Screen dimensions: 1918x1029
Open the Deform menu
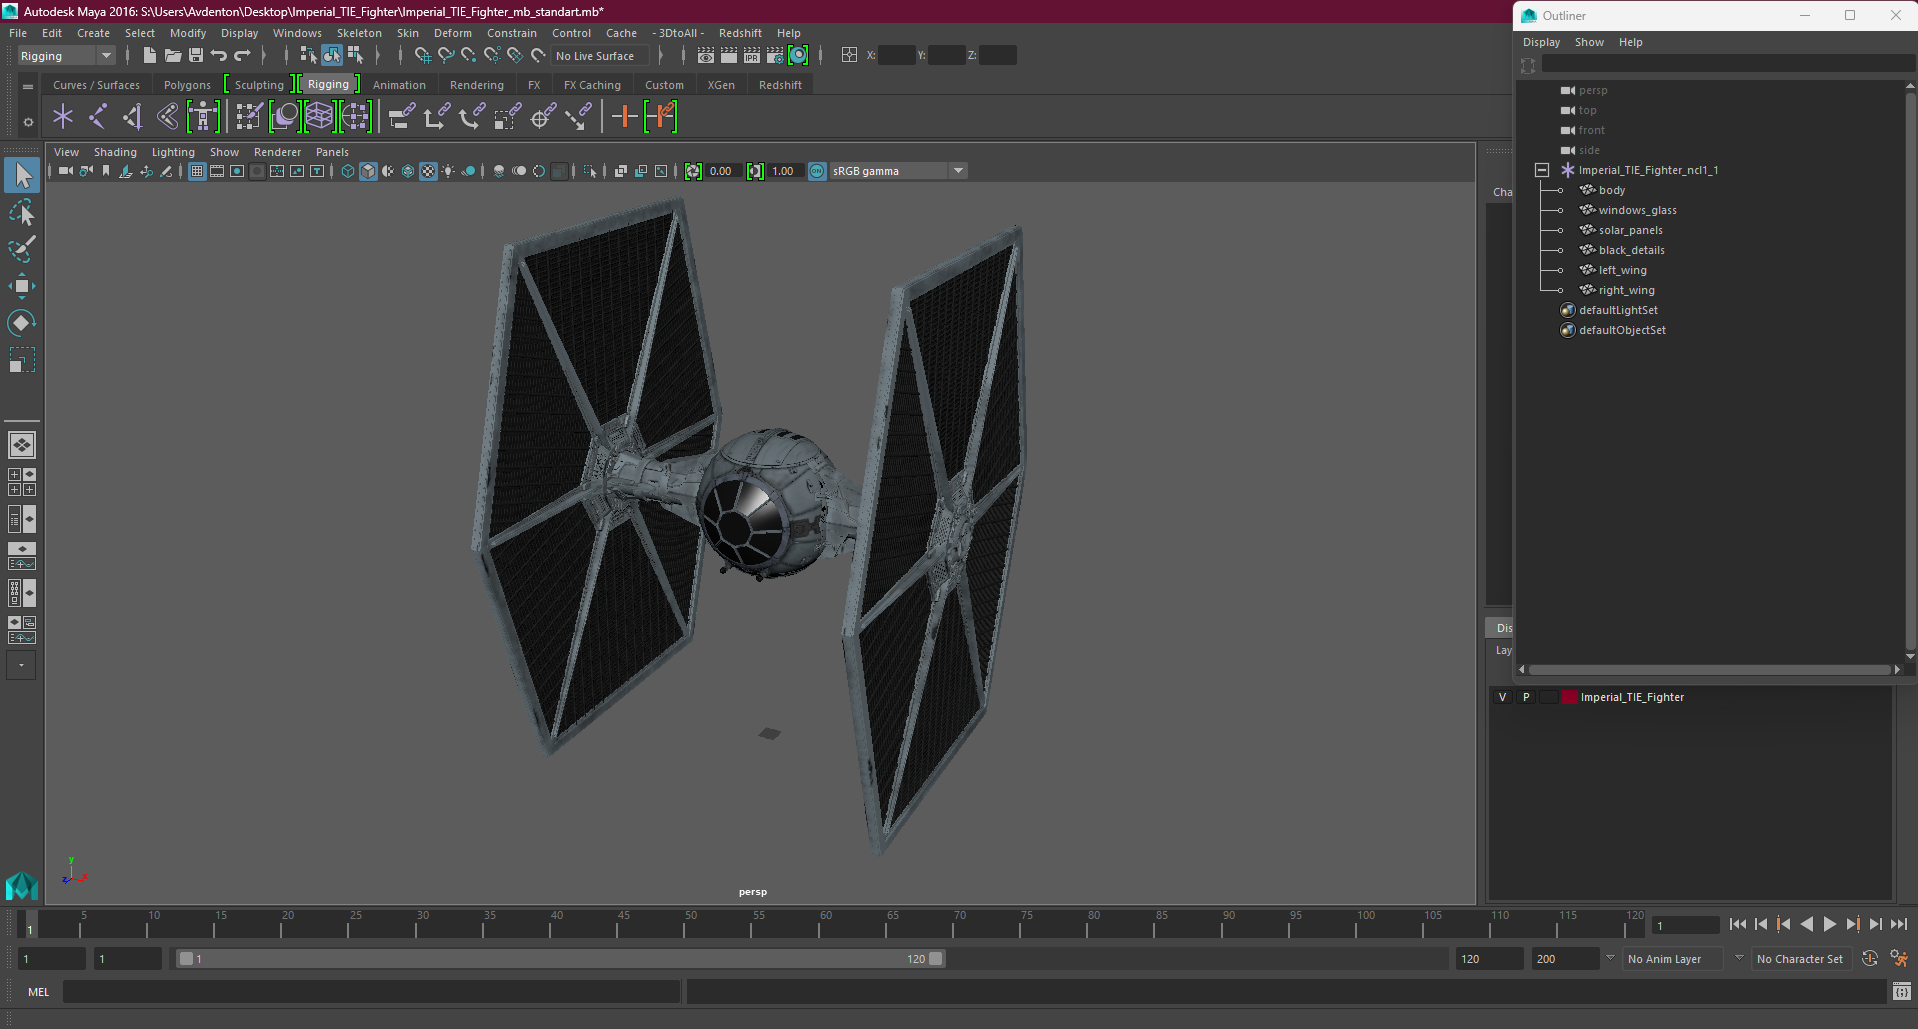pos(452,33)
